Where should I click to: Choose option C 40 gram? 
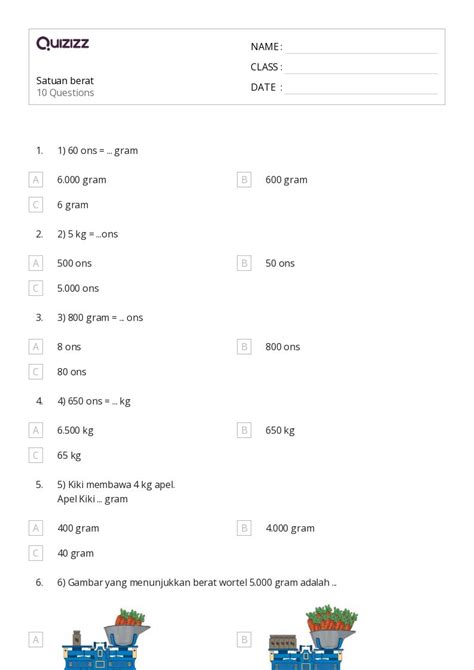(x=35, y=553)
